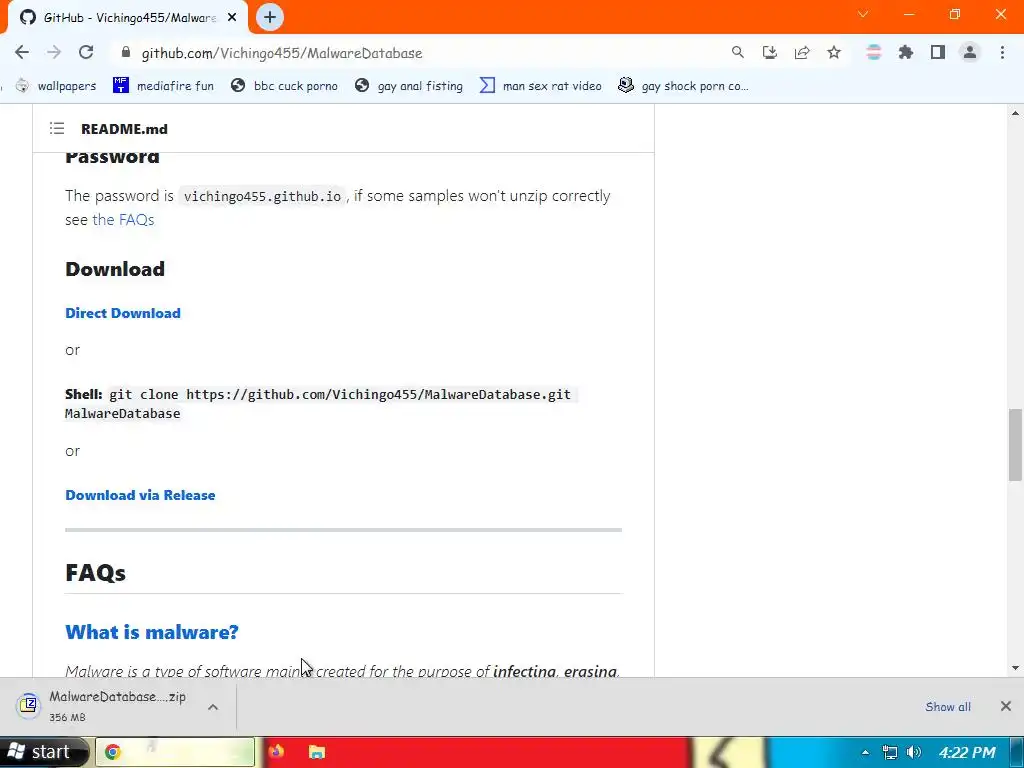Open a new tab with plus button

(x=270, y=18)
